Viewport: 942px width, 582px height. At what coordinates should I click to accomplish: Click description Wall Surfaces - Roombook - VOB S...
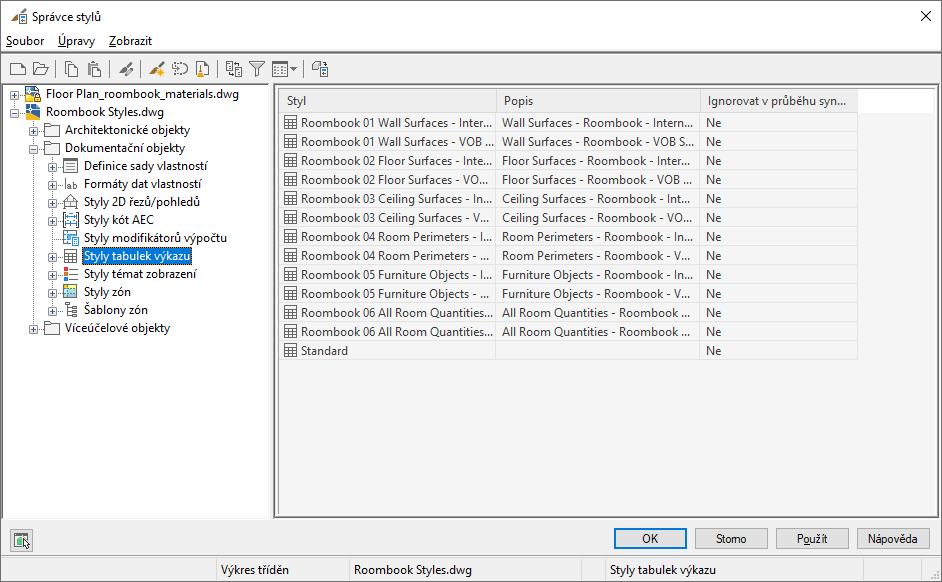coord(598,142)
